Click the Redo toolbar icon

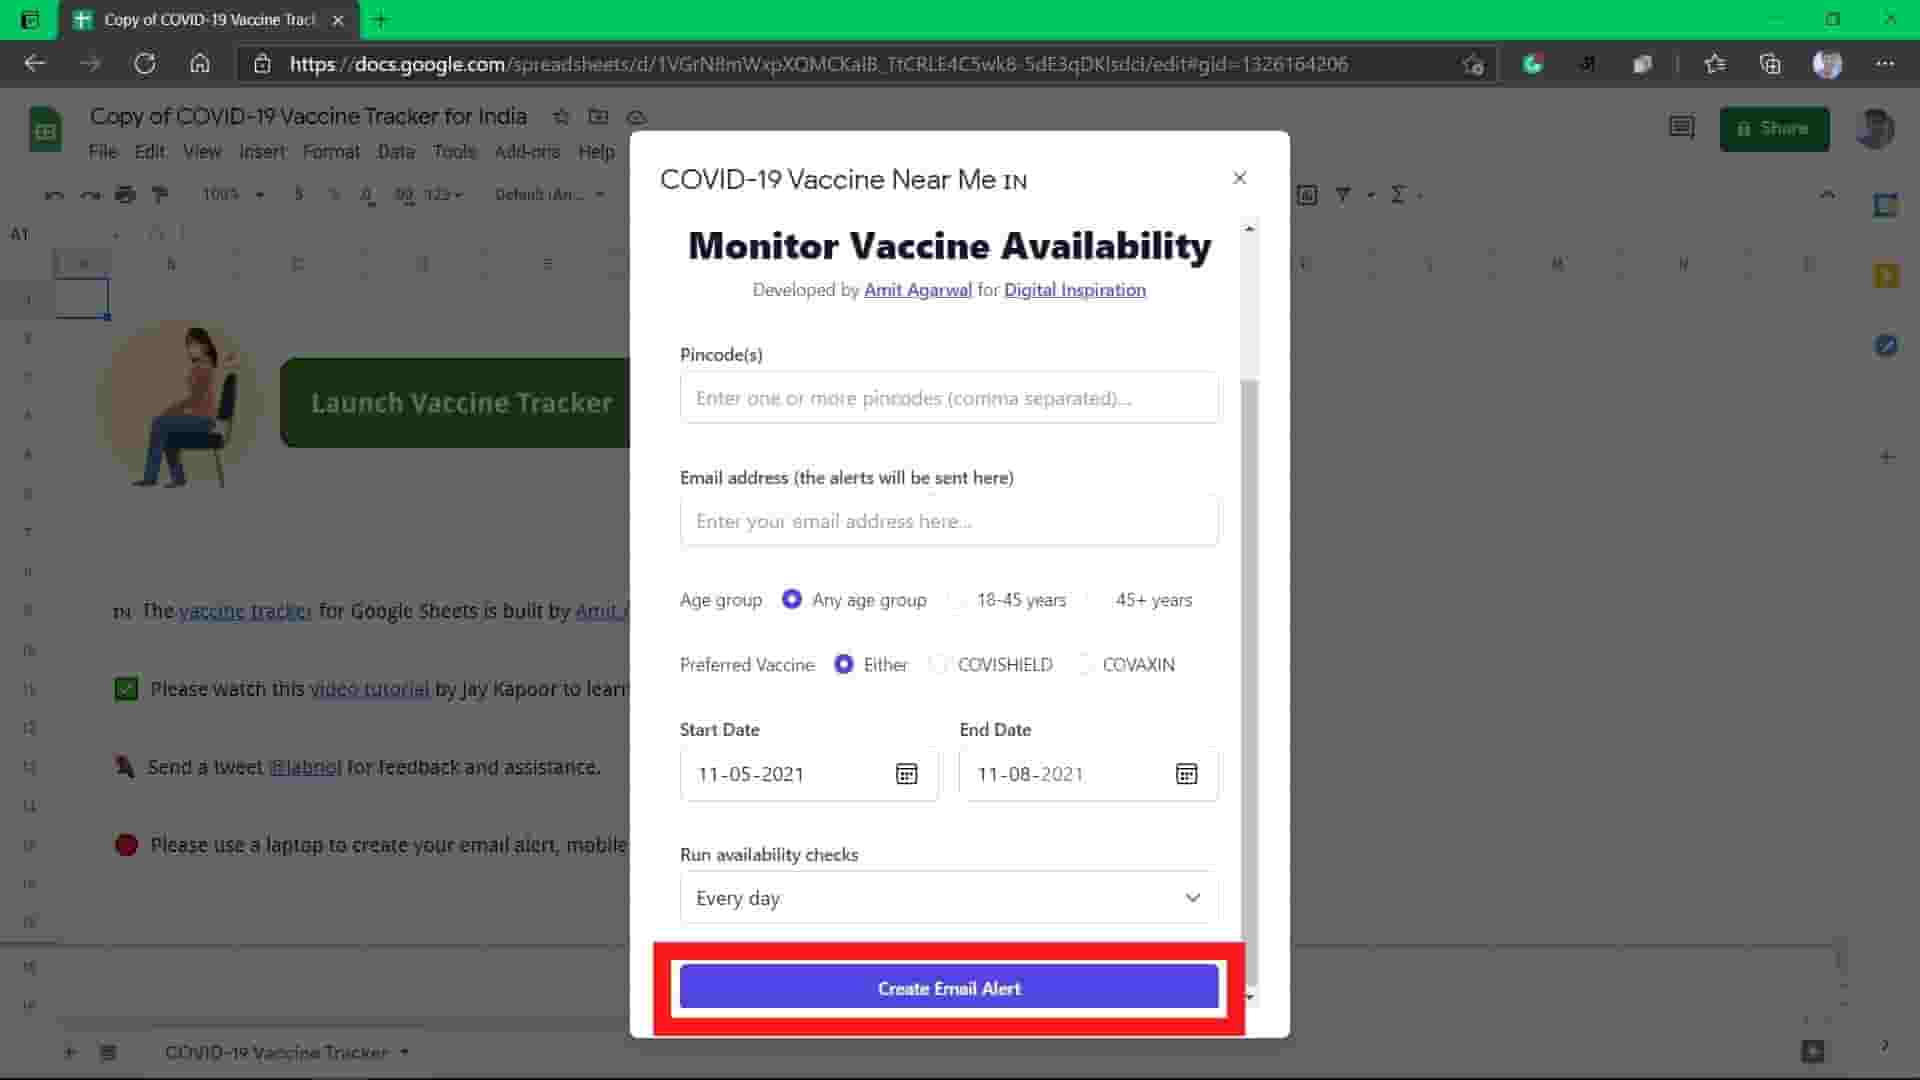[x=90, y=195]
